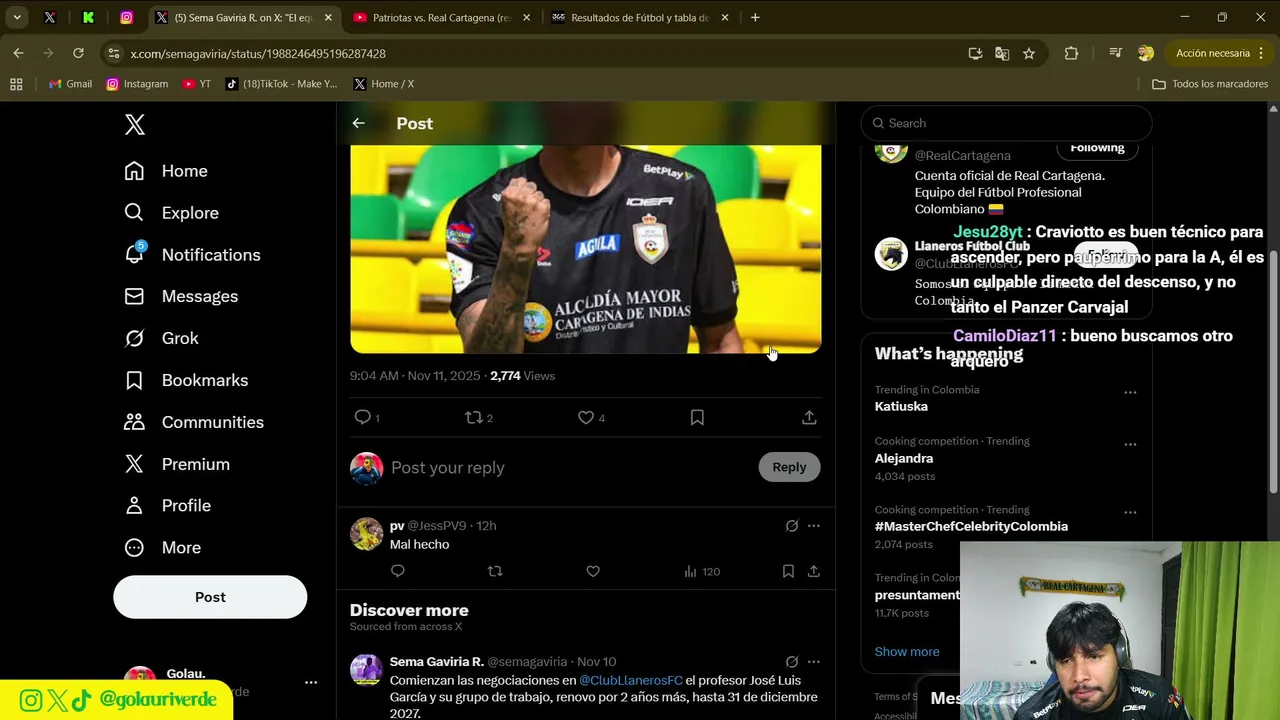
Task: Open Sema Gaviria R. profile name
Action: point(437,662)
